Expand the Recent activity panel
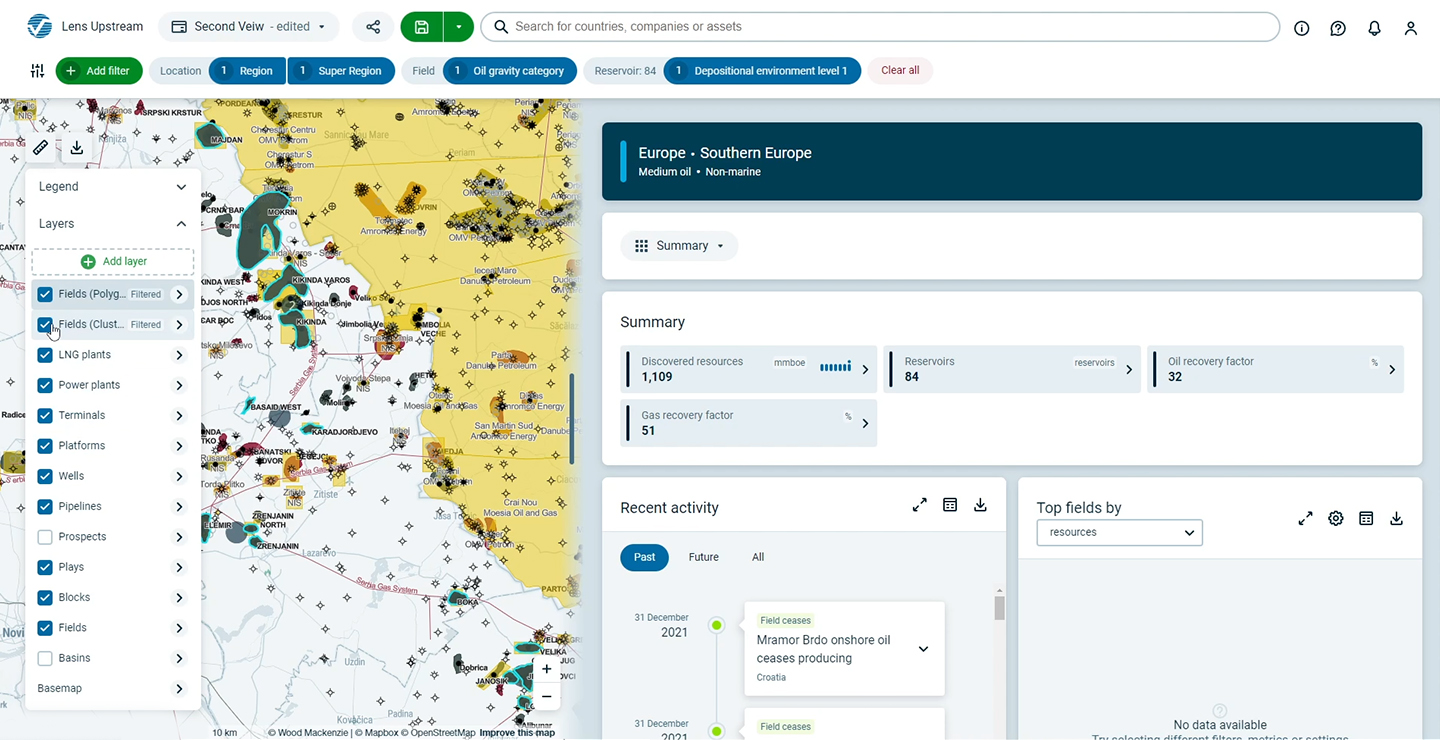Screen dimensions: 1440x740 920,505
